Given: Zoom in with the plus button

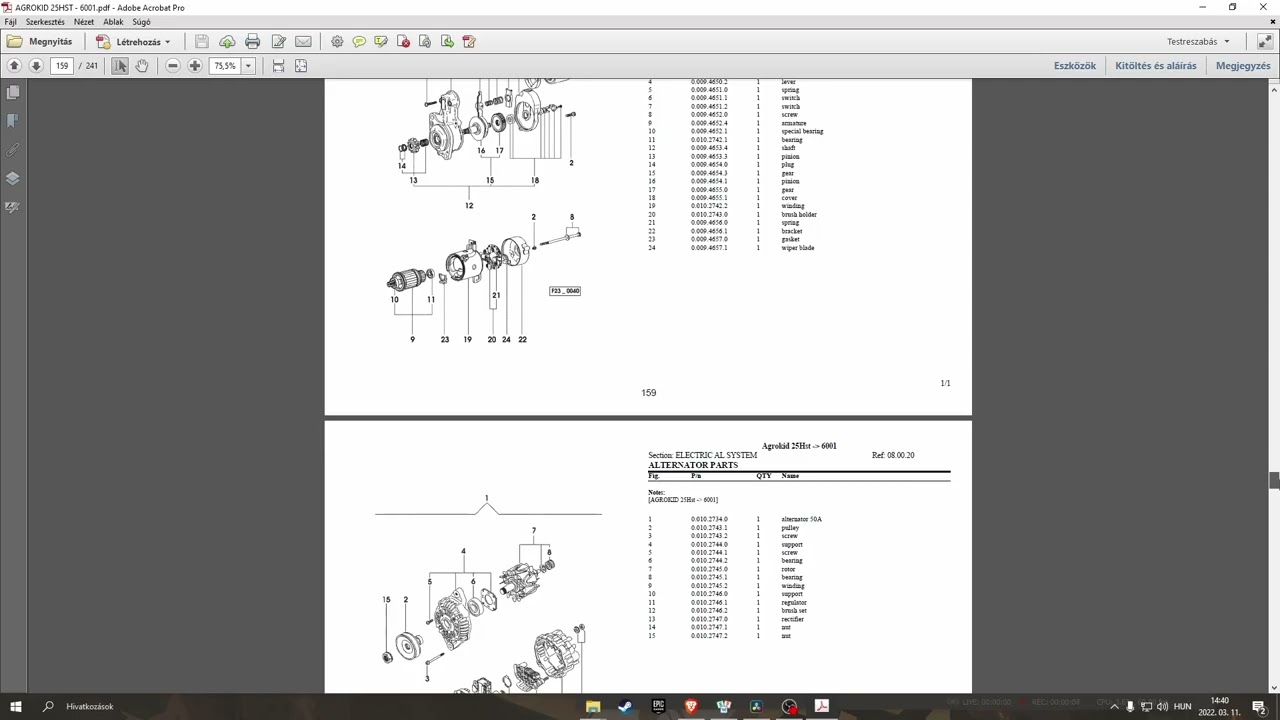Looking at the screenshot, I should click(195, 66).
